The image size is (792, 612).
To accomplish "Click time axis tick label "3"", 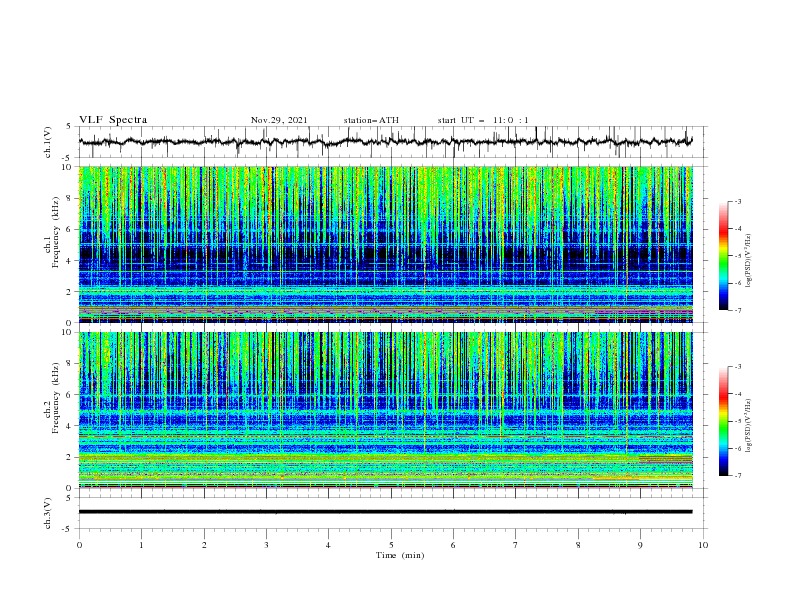I will tap(266, 545).
